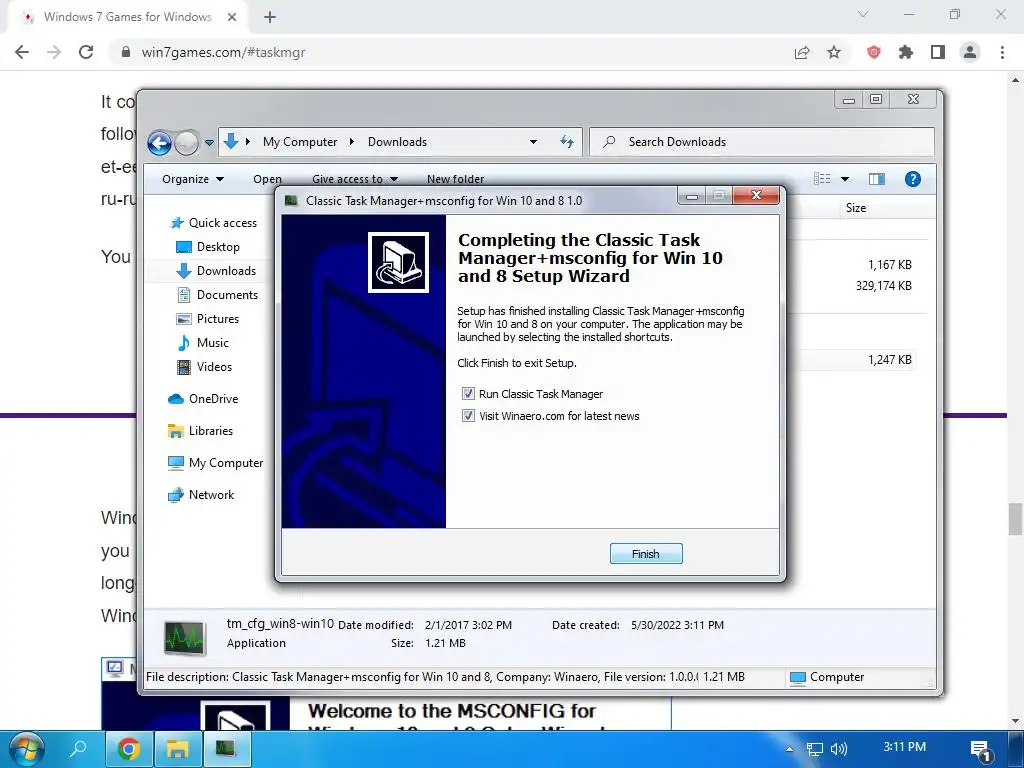The height and width of the screenshot is (768, 1024).
Task: Uncheck Visit Winaero.com for latest news
Action: pyautogui.click(x=468, y=416)
